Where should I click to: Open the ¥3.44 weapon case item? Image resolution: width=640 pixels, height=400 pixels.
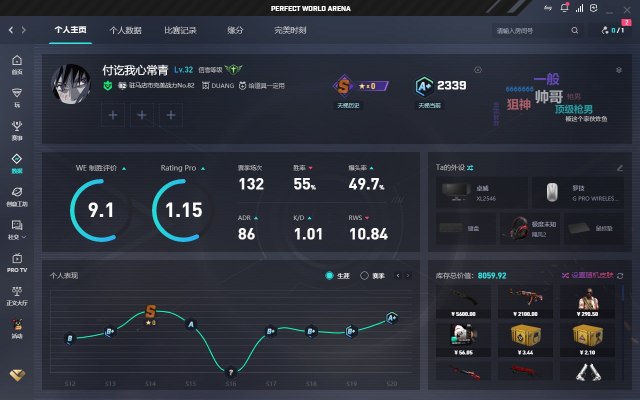click(x=525, y=340)
